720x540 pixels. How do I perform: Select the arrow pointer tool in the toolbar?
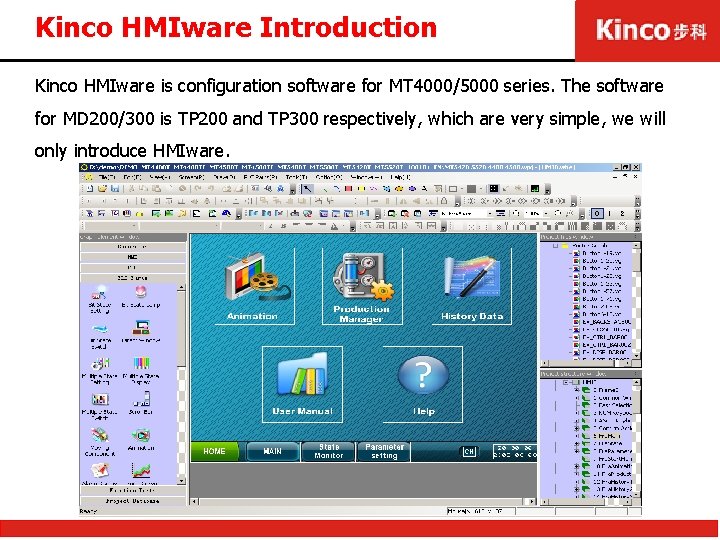click(307, 188)
